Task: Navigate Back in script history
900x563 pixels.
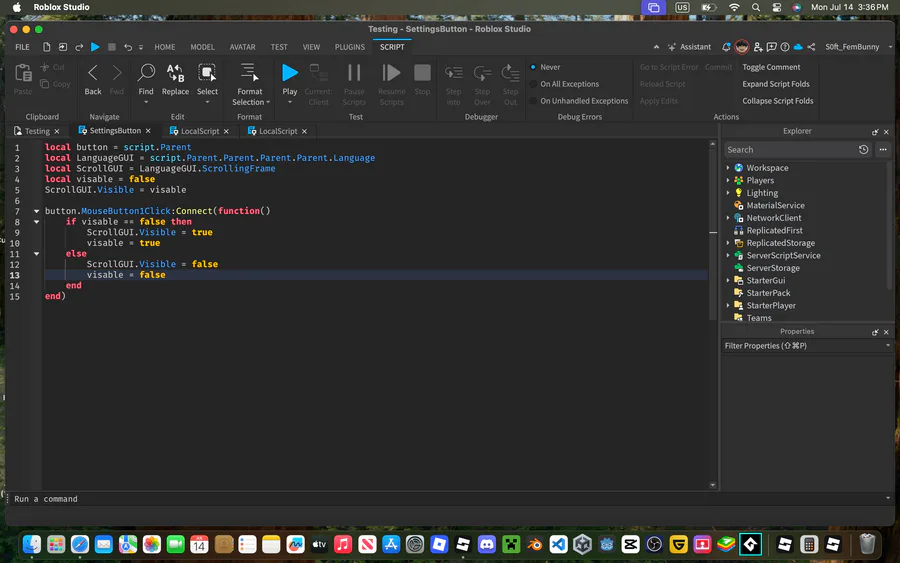Action: (x=92, y=79)
